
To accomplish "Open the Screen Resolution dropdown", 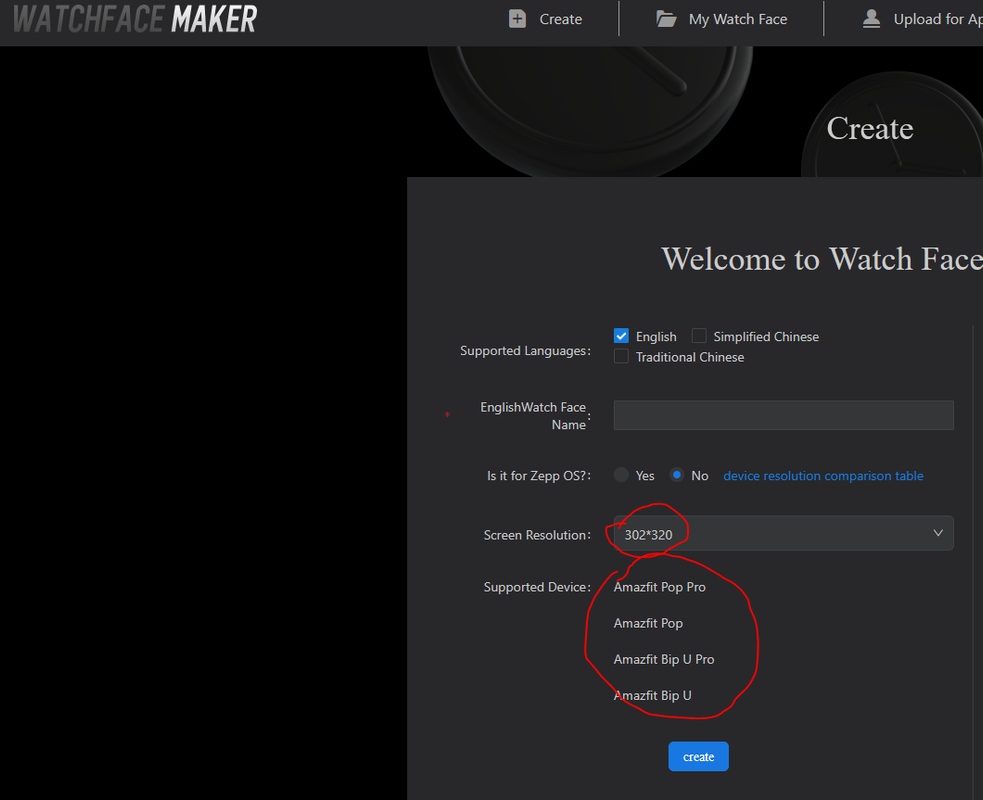I will point(784,534).
